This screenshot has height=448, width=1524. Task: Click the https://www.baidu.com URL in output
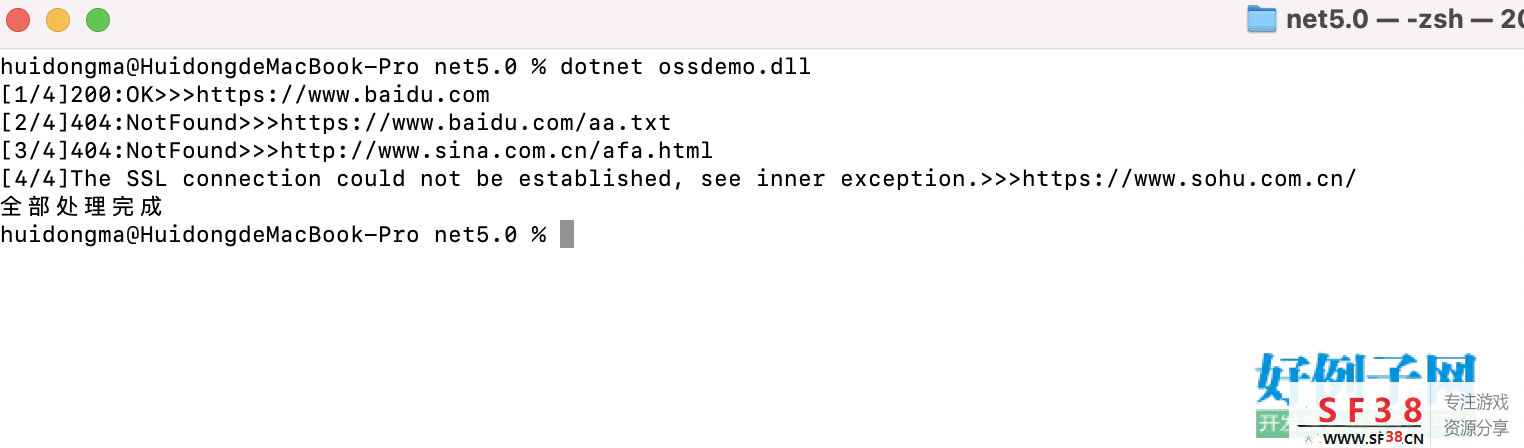[343, 95]
